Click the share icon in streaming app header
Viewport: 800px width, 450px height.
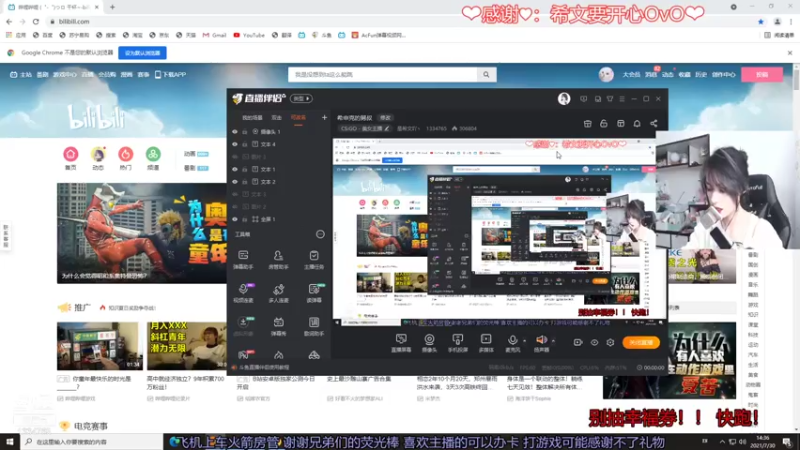click(654, 123)
